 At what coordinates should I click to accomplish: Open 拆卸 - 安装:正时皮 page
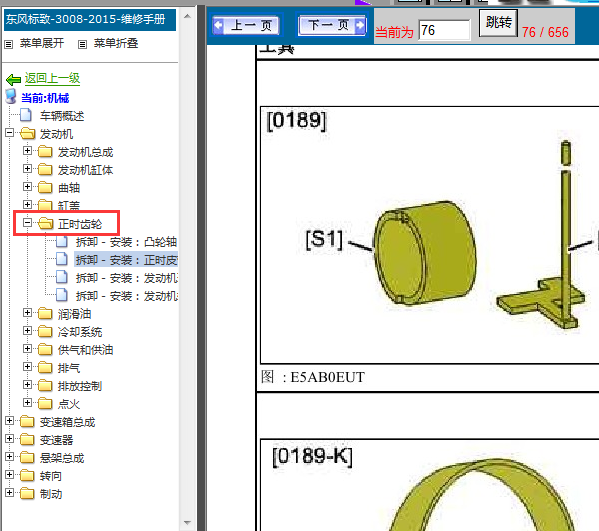[x=126, y=260]
